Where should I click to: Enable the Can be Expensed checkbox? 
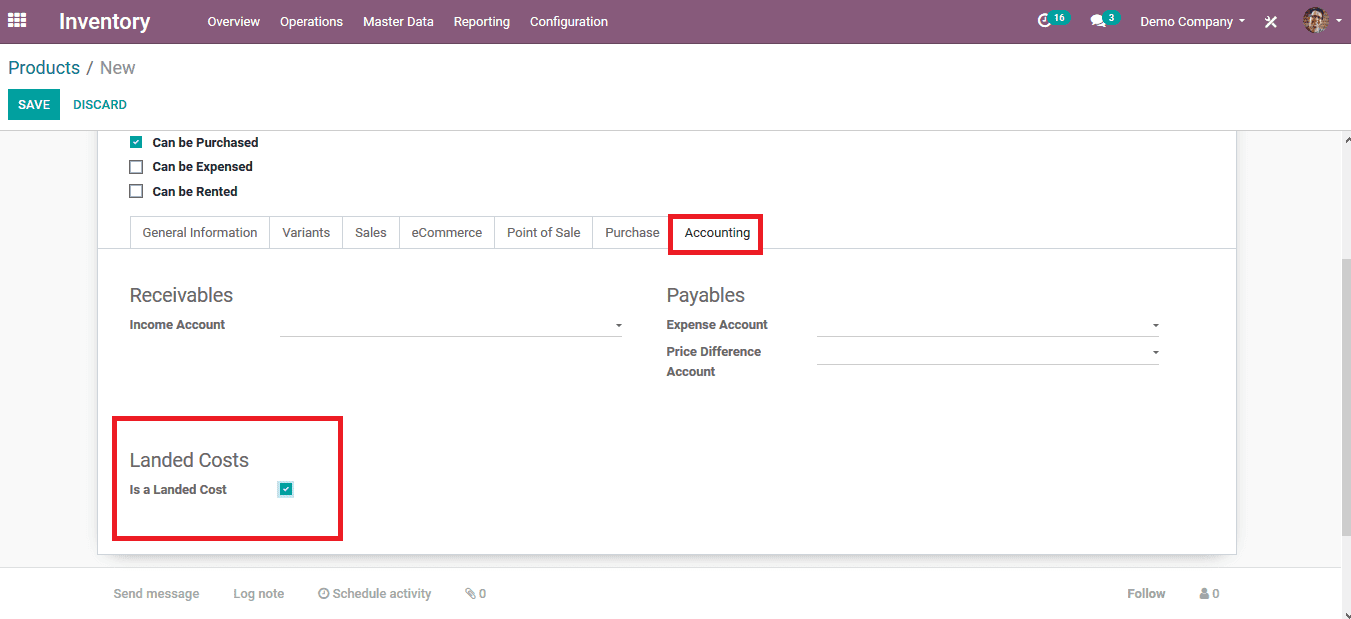(136, 167)
